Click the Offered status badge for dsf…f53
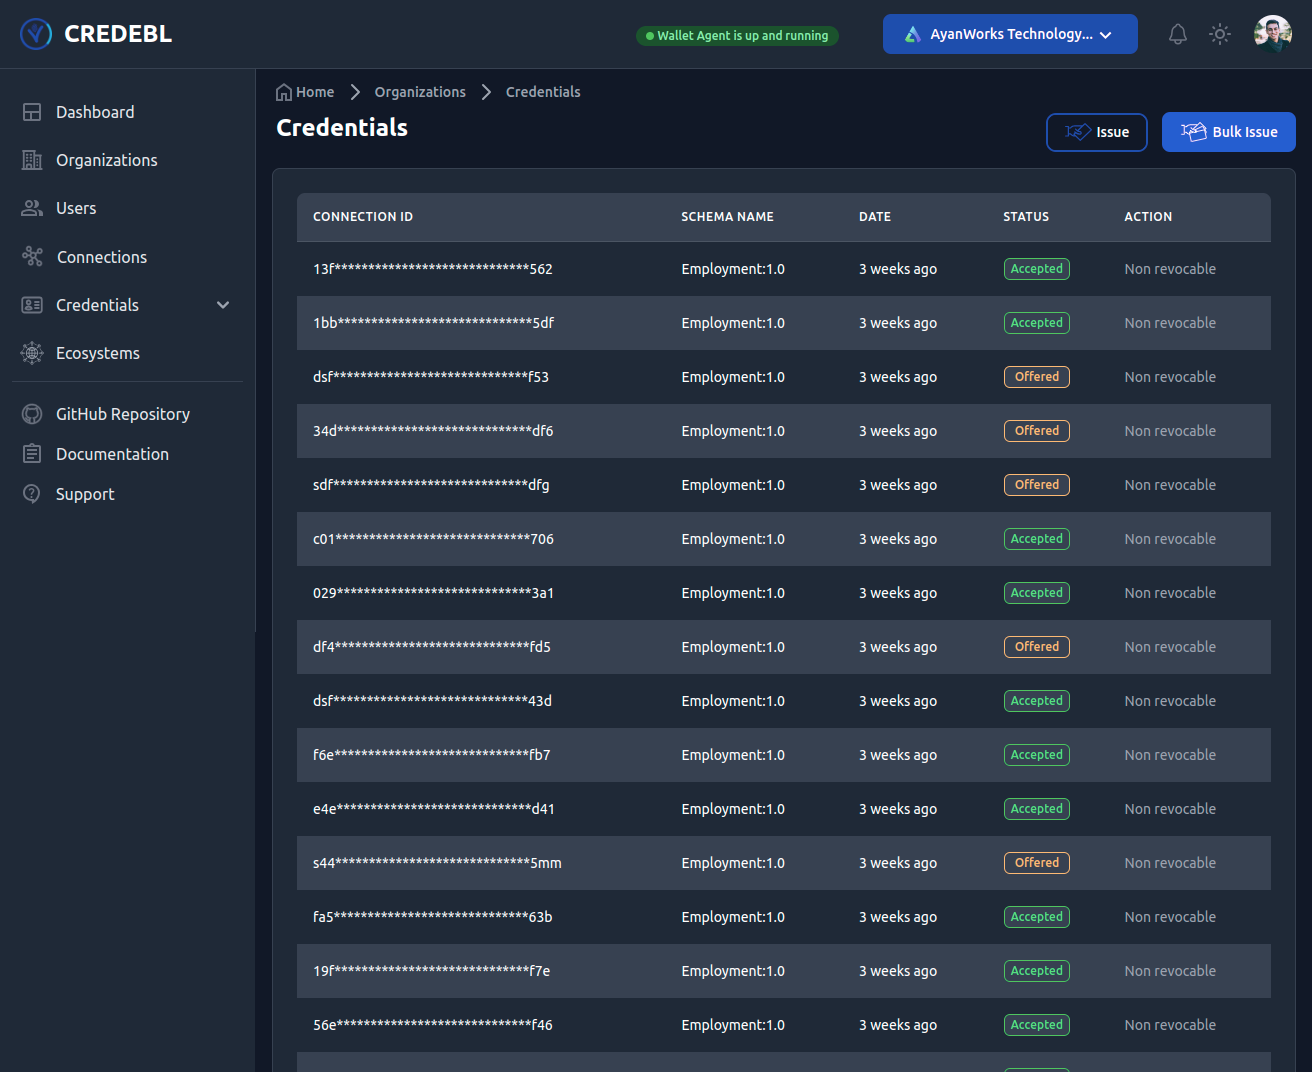The image size is (1312, 1072). (1036, 377)
